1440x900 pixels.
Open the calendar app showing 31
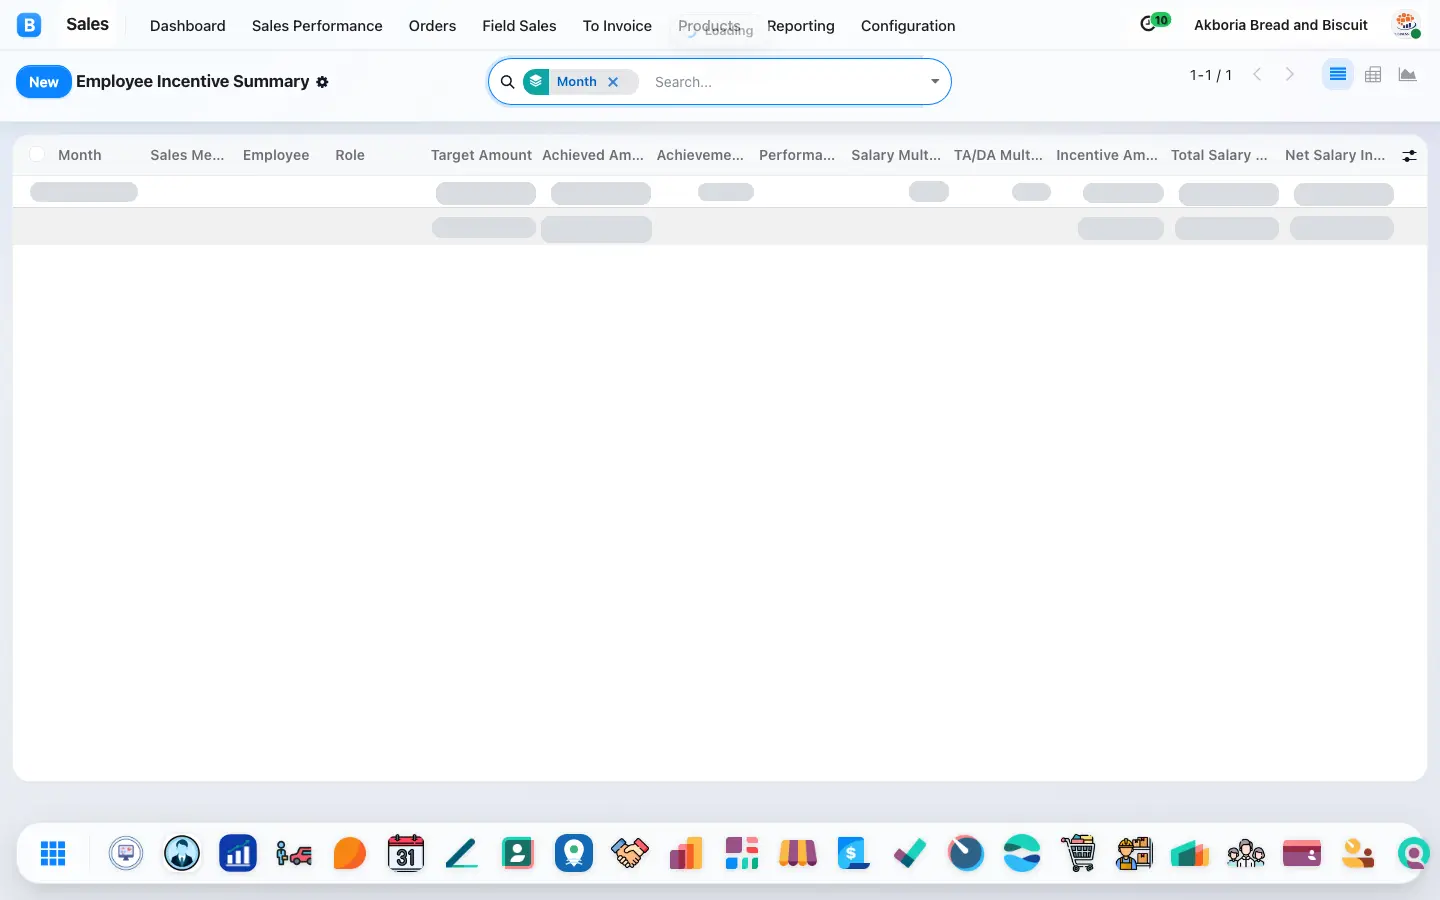(406, 853)
